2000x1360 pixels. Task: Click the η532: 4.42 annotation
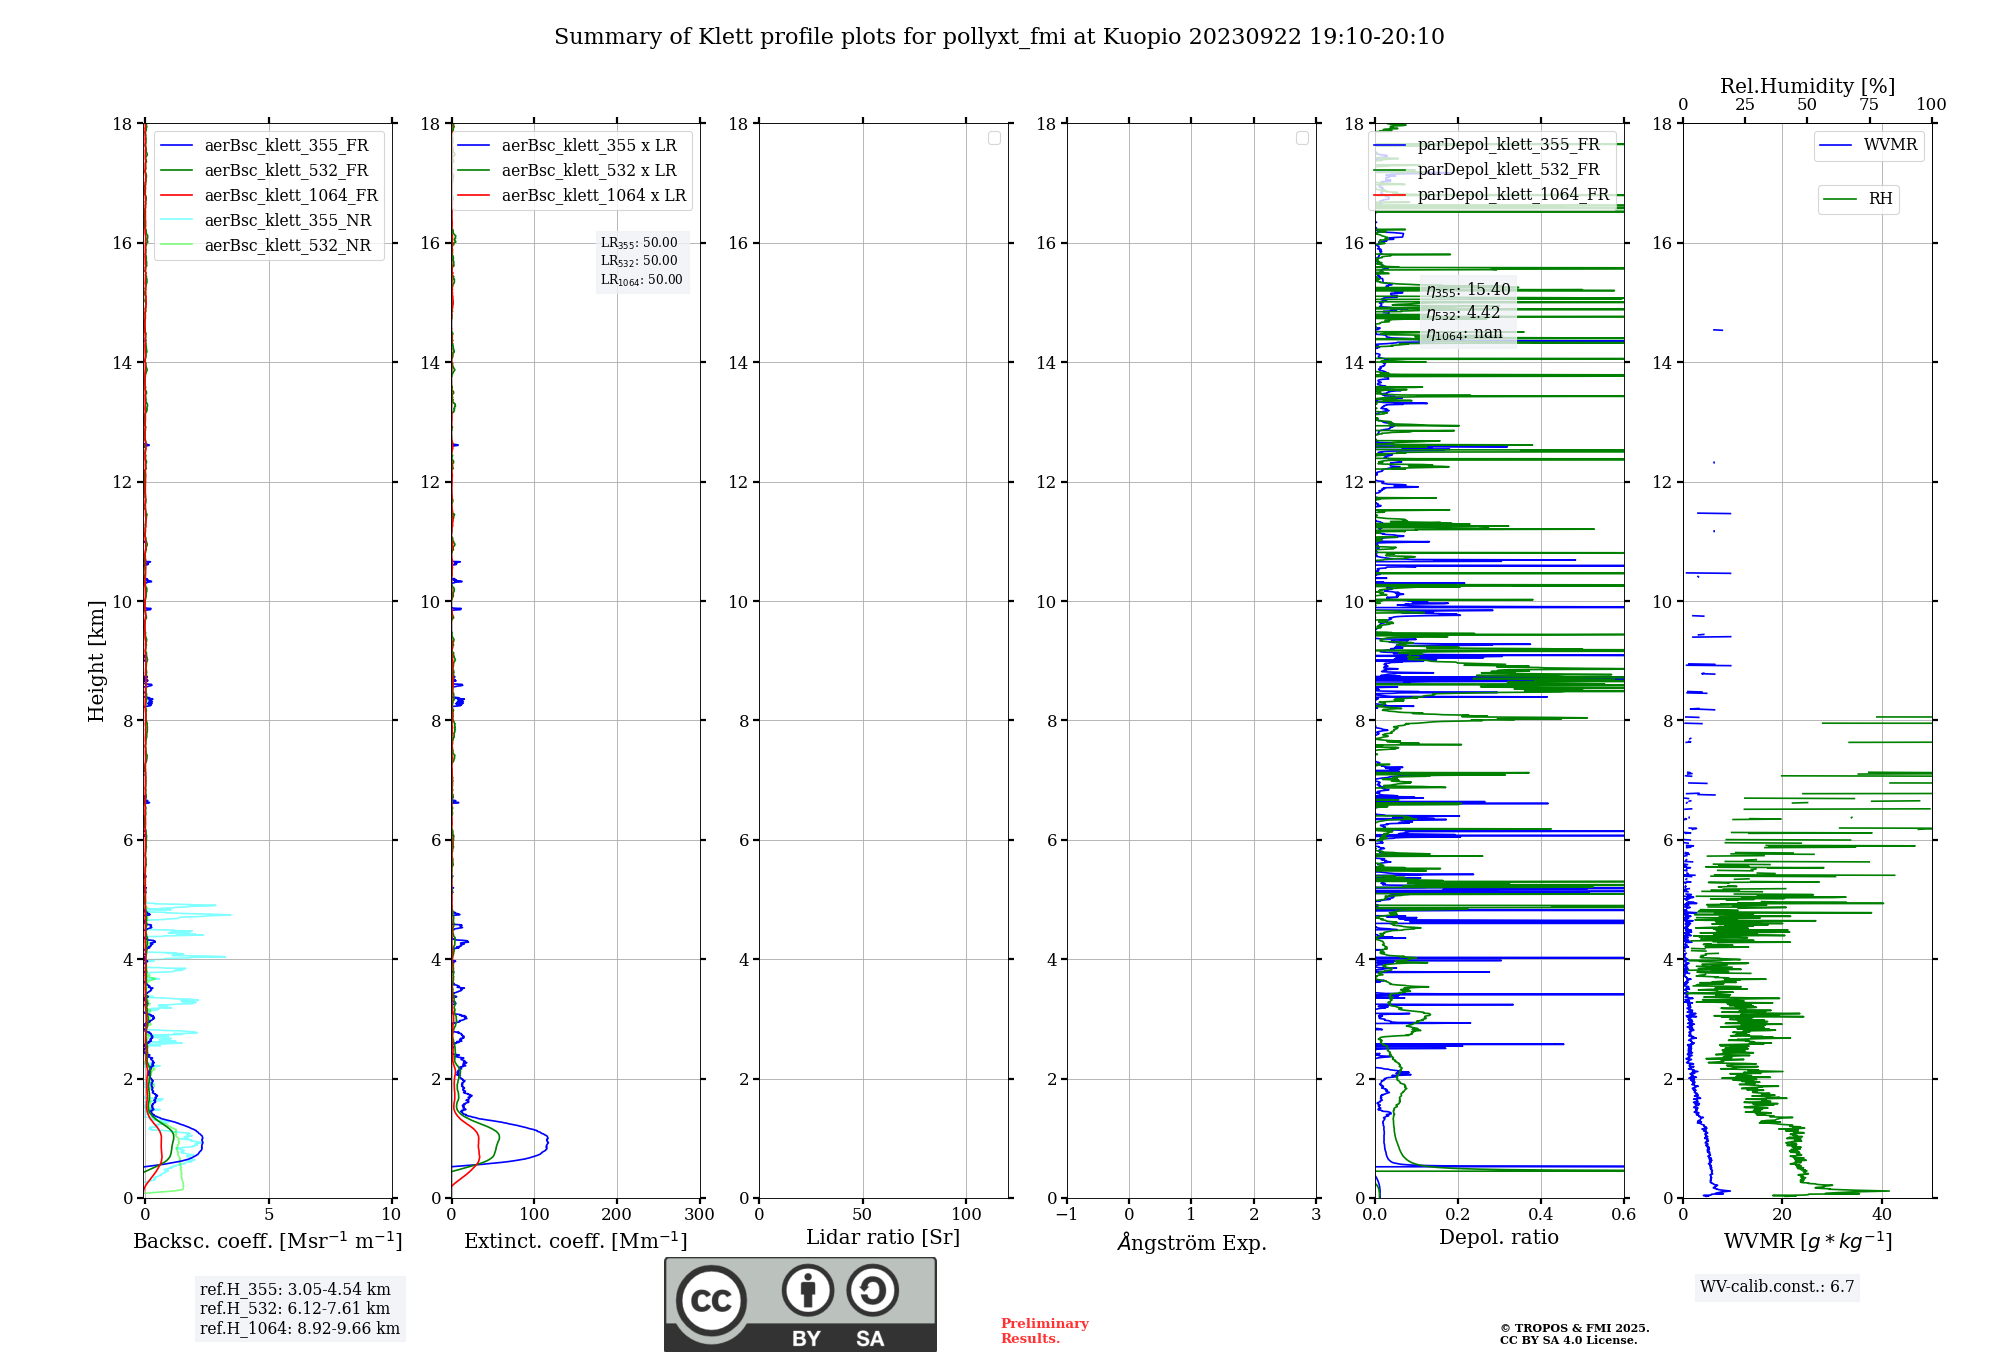tap(1463, 313)
